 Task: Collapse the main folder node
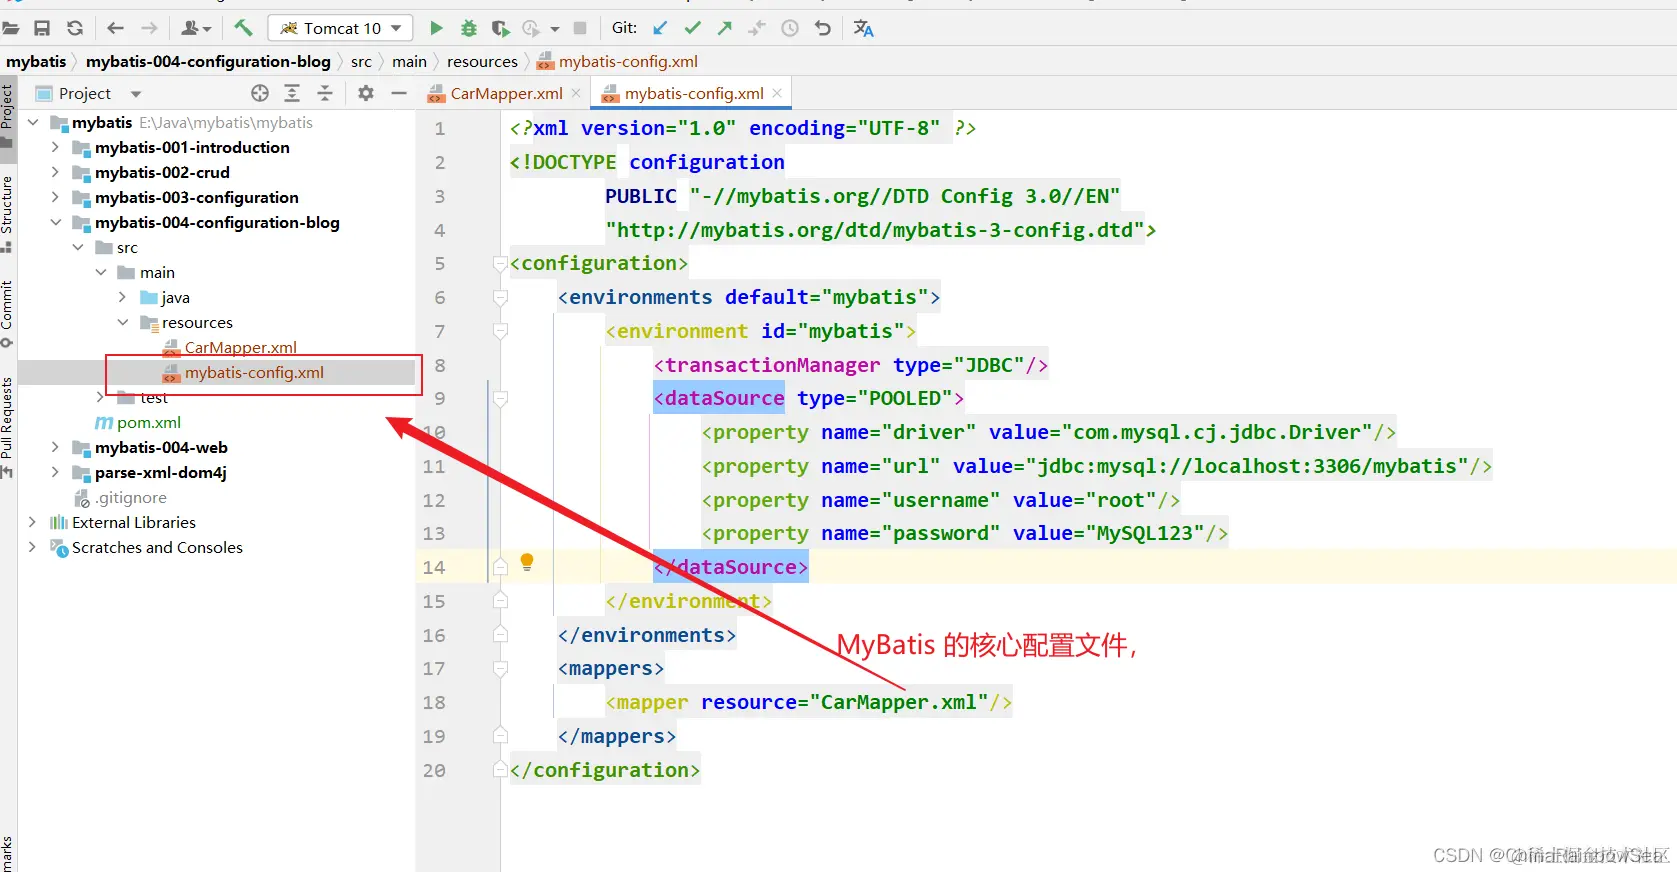point(100,272)
